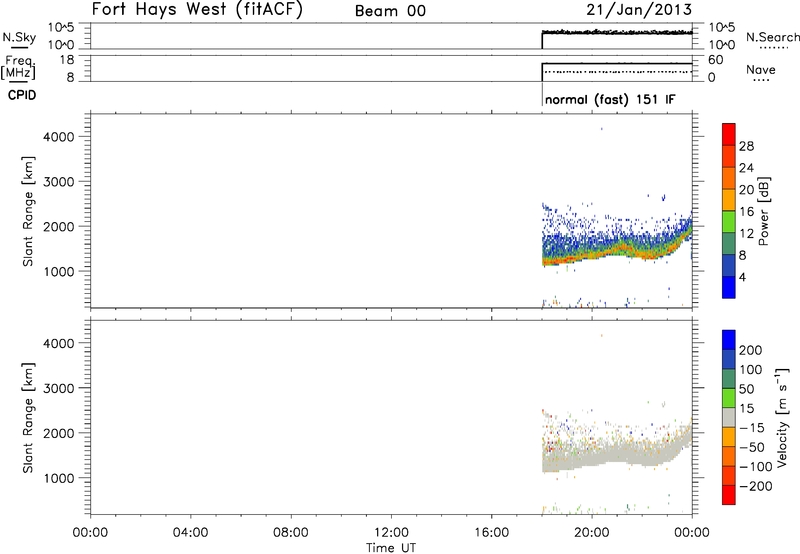Image resolution: width=800 pixels, height=554 pixels.
Task: Select the red below −200 Velocity colorbar segment
Action: point(729,495)
